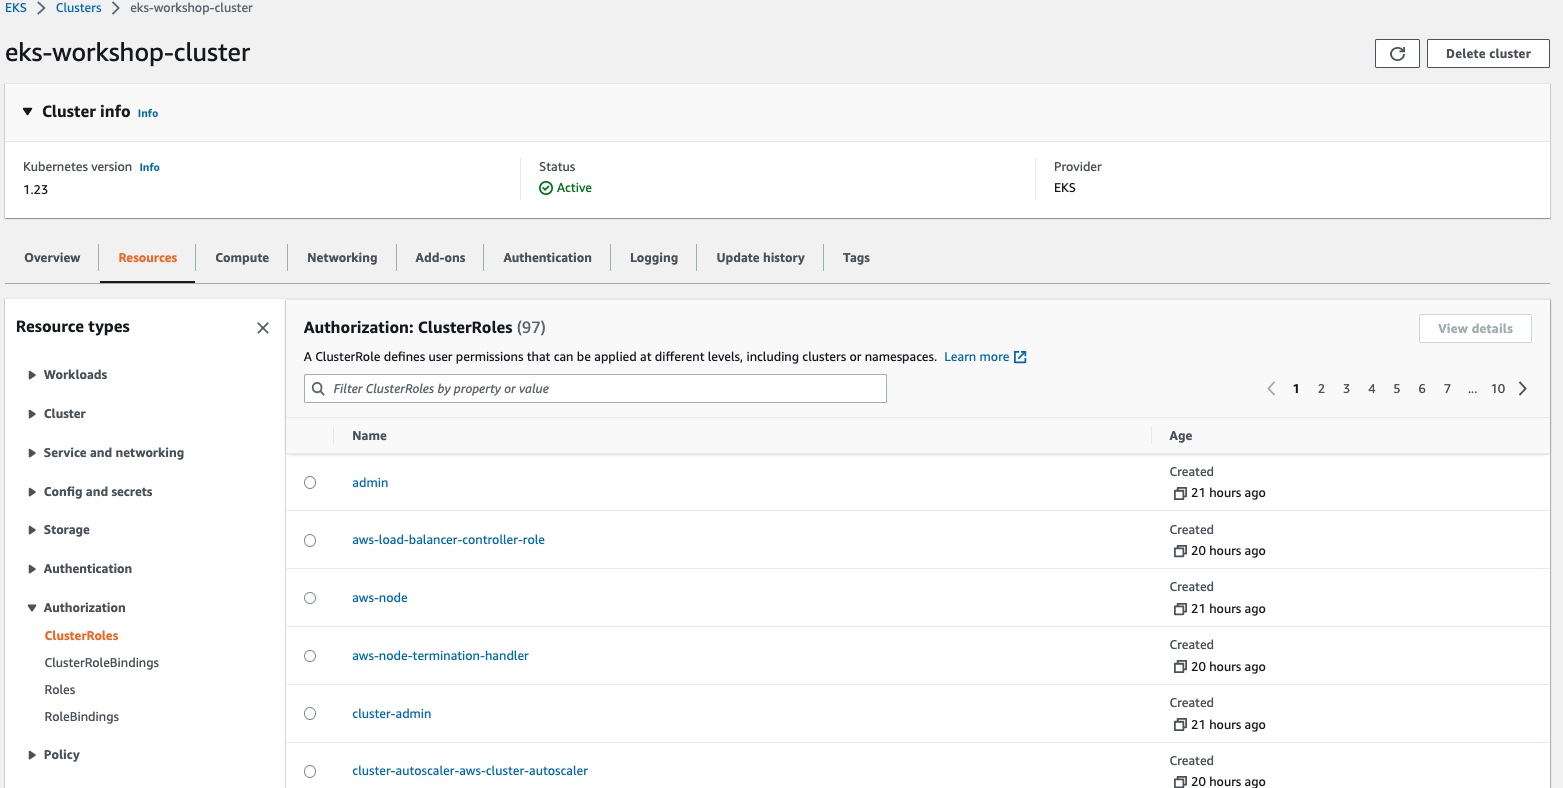1563x788 pixels.
Task: Open ClusterRoleBindings in the sidebar
Action: click(102, 663)
